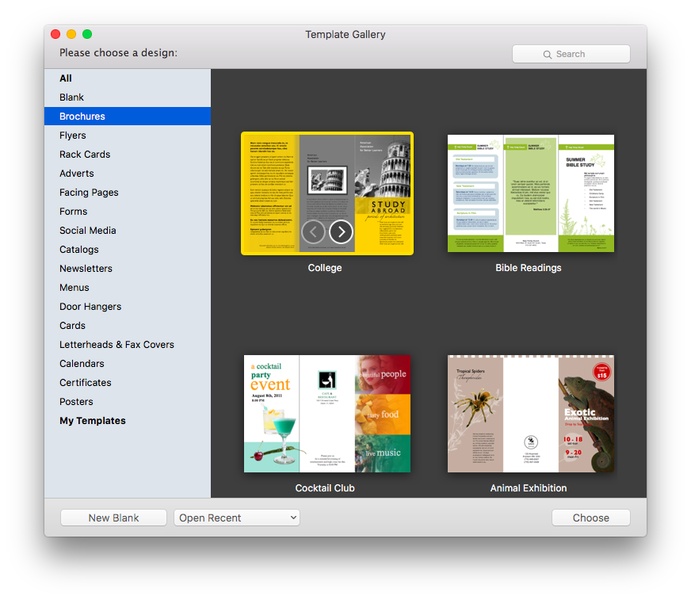Open the Social Media category

point(88,231)
